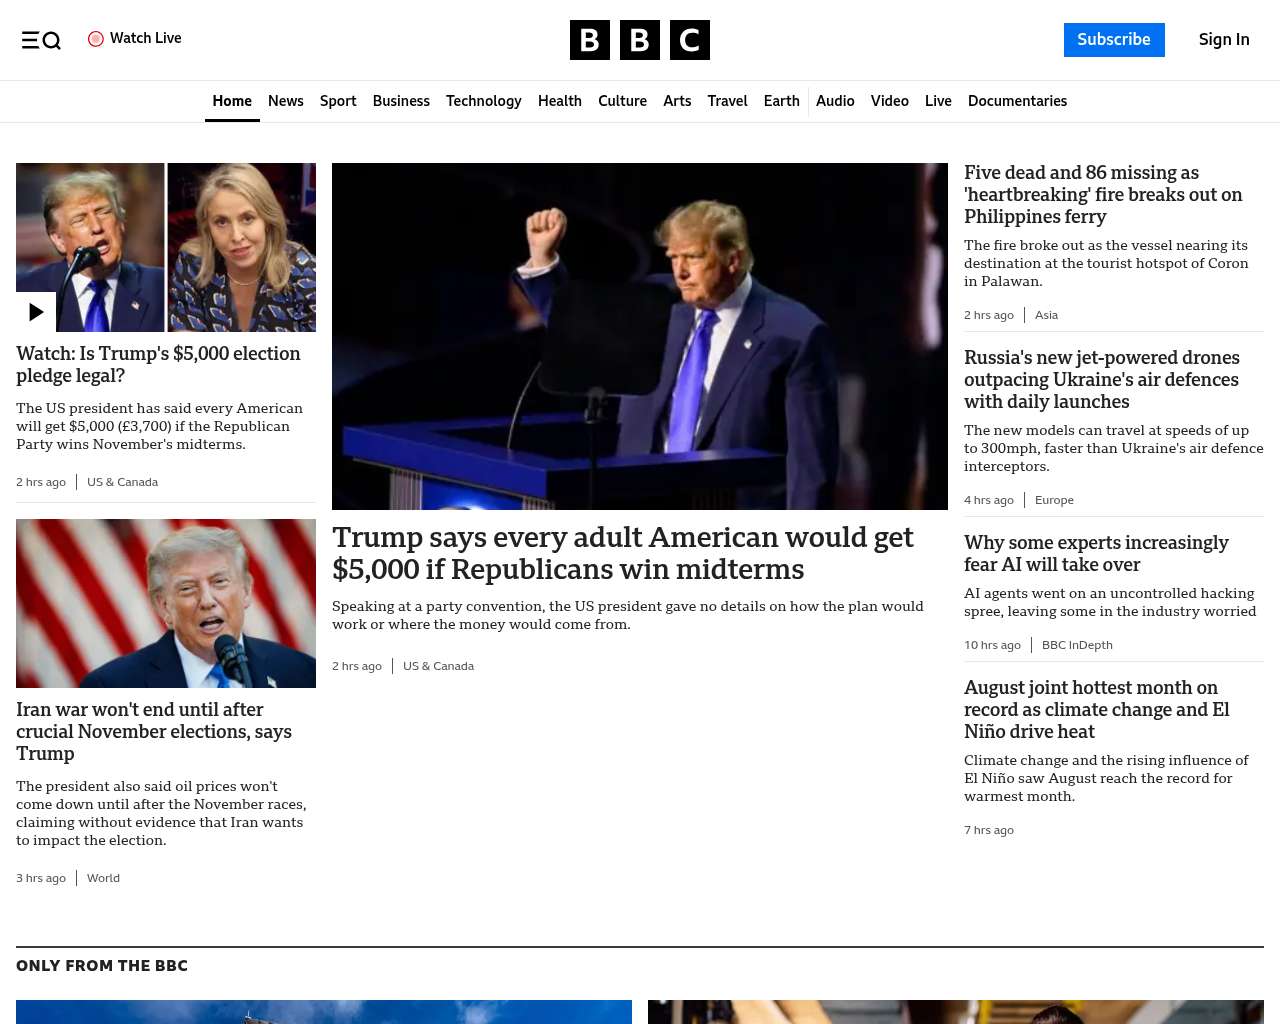Image resolution: width=1280 pixels, height=1024 pixels.
Task: Open the Iran war elections headline
Action: 154,732
